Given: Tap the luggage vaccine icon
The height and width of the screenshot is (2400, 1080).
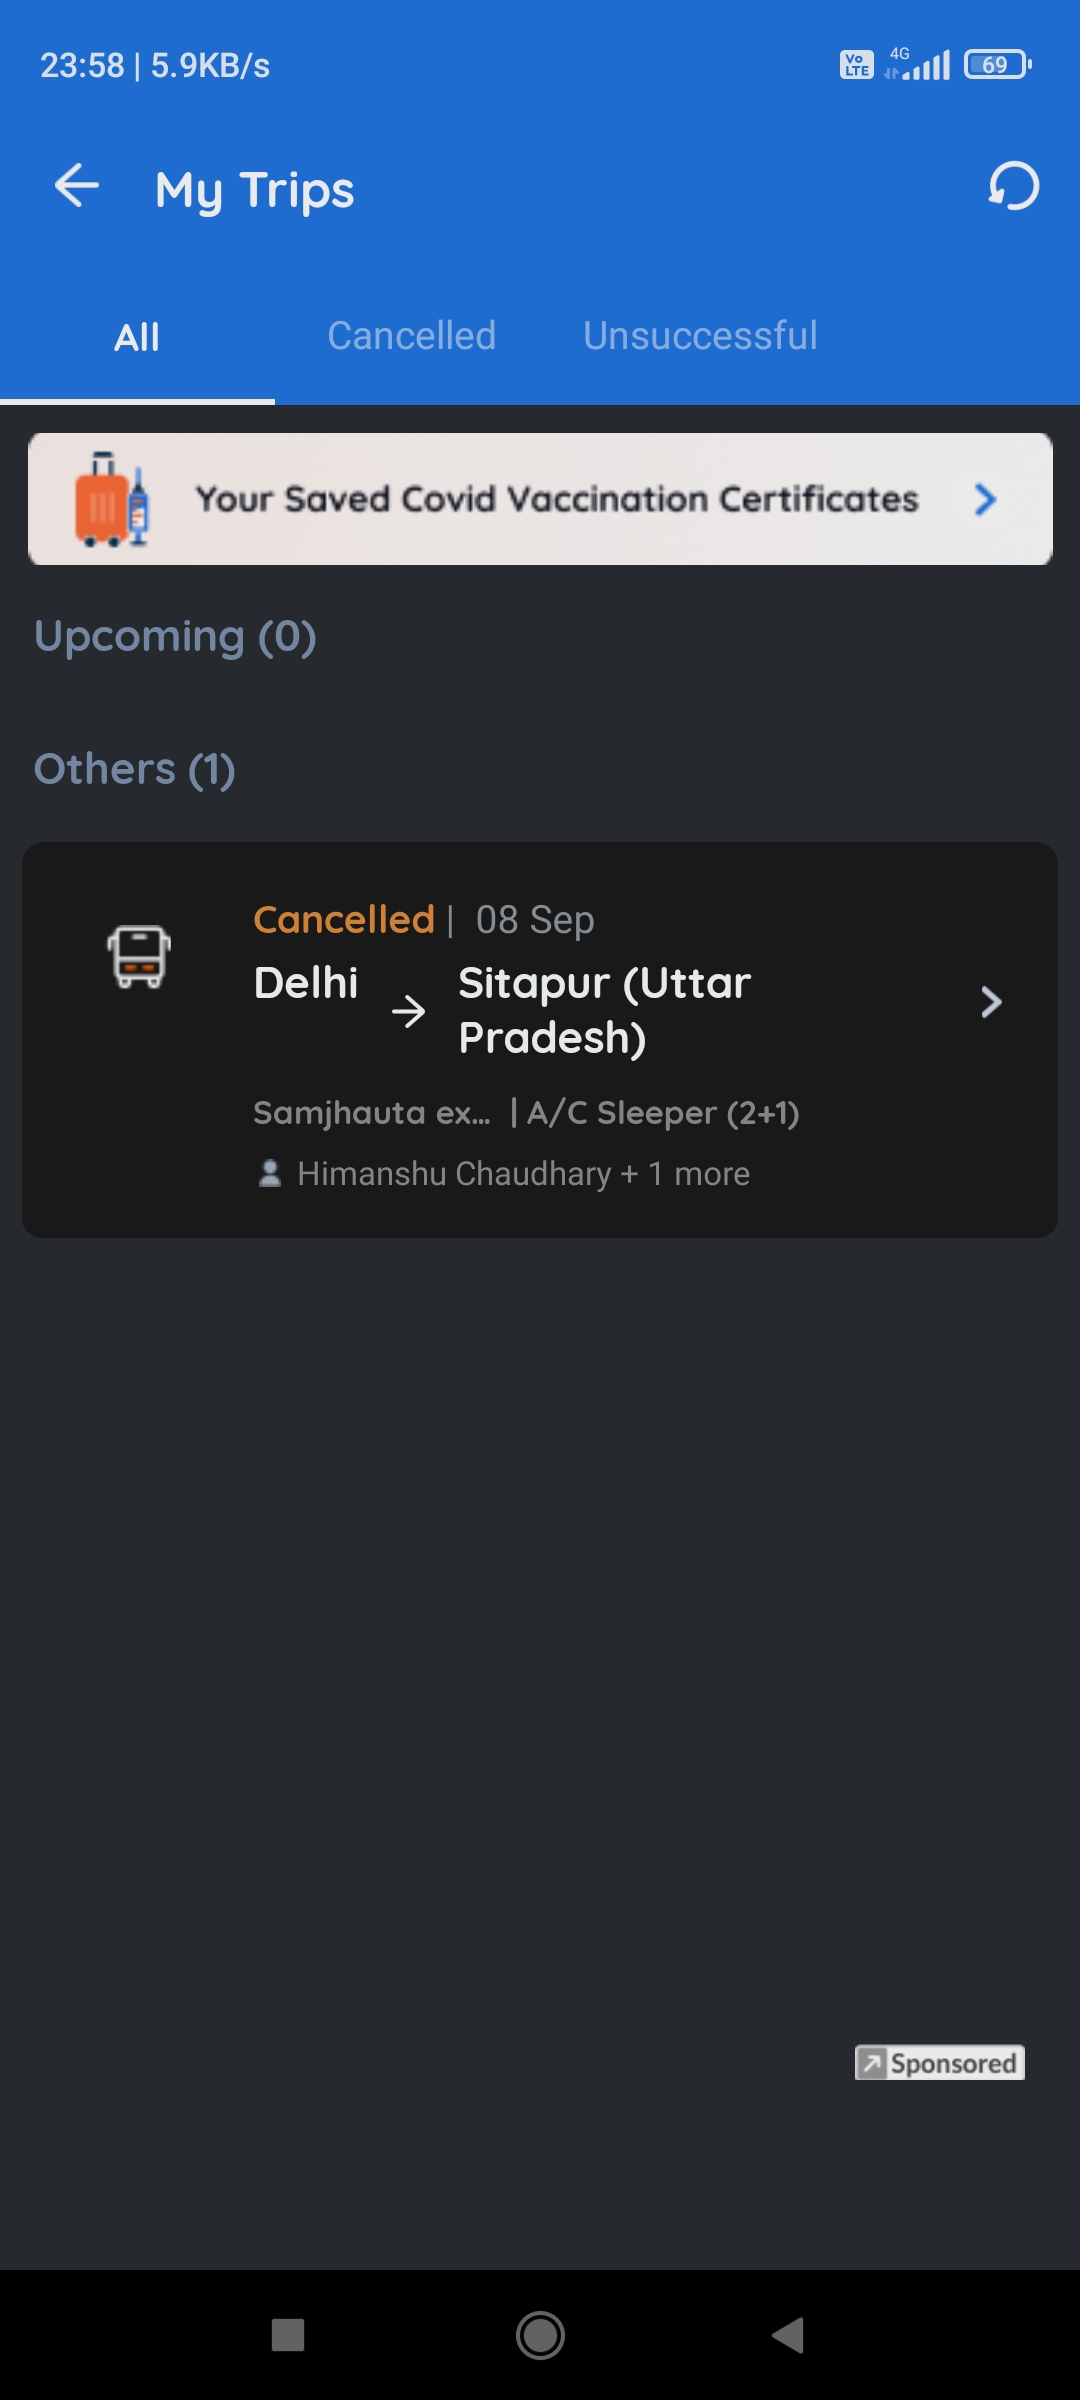Looking at the screenshot, I should 112,500.
